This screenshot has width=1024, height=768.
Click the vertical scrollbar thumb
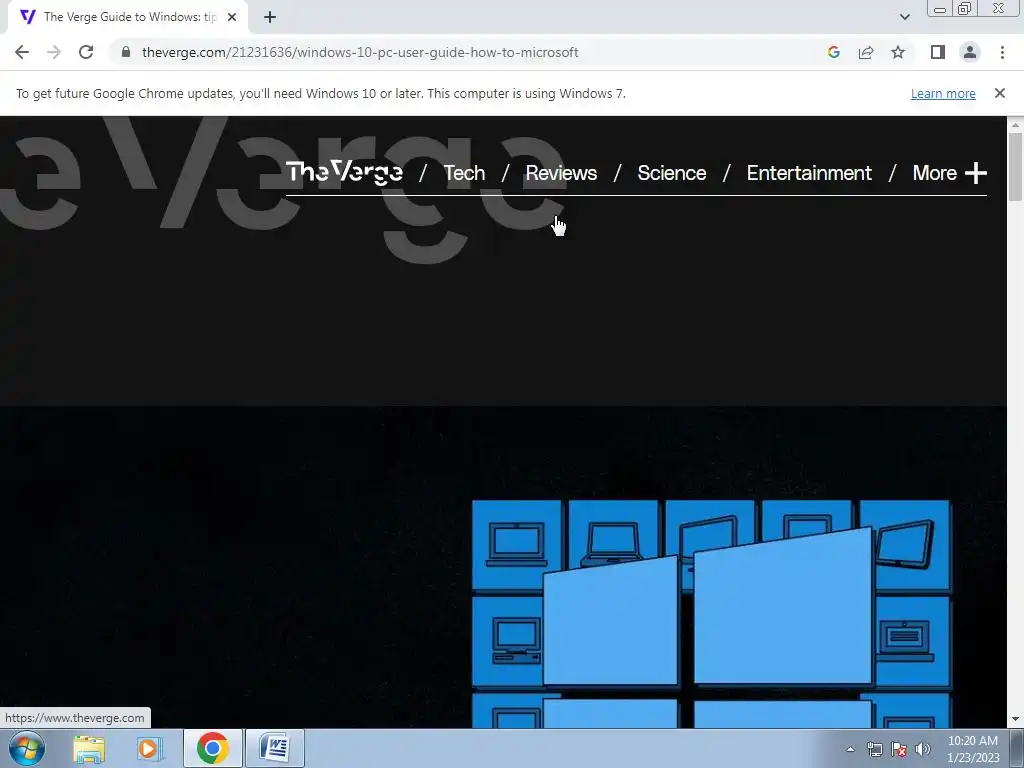tap(1015, 167)
